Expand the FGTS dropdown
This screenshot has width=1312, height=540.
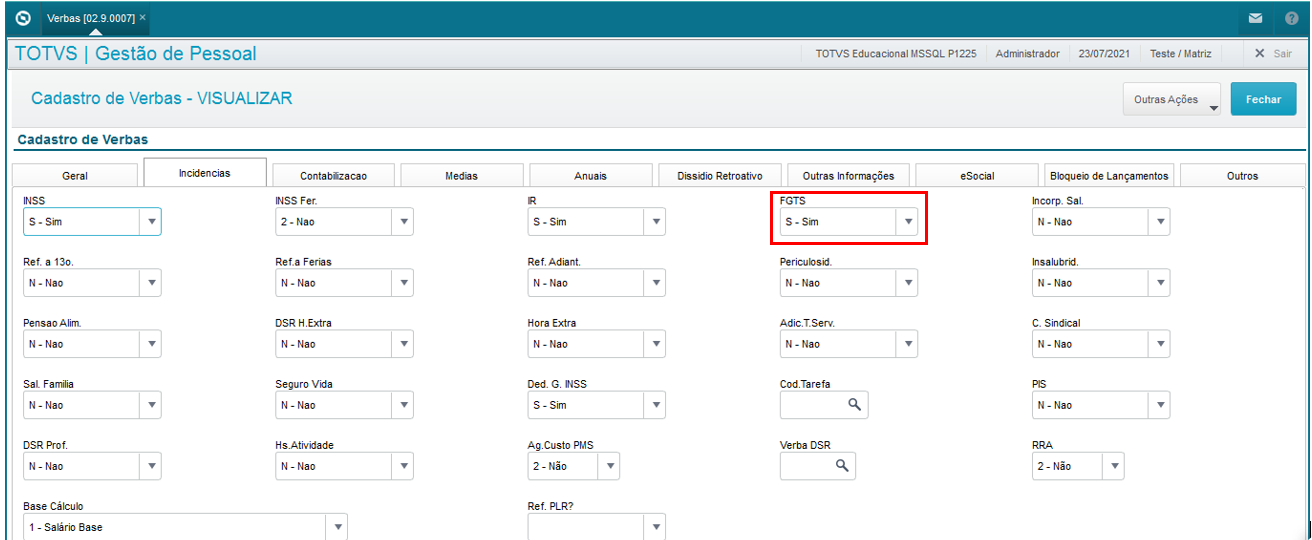pos(908,222)
